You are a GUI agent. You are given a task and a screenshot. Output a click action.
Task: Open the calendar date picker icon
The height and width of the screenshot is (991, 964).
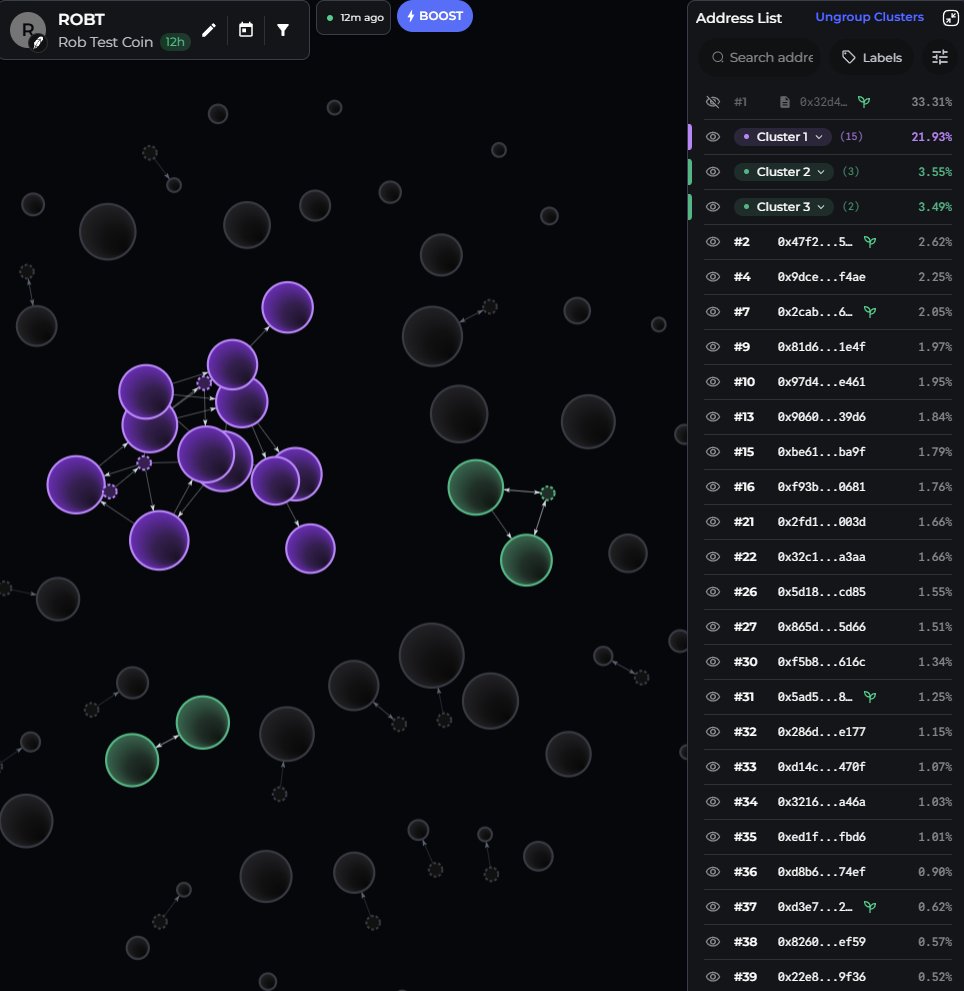(x=246, y=30)
